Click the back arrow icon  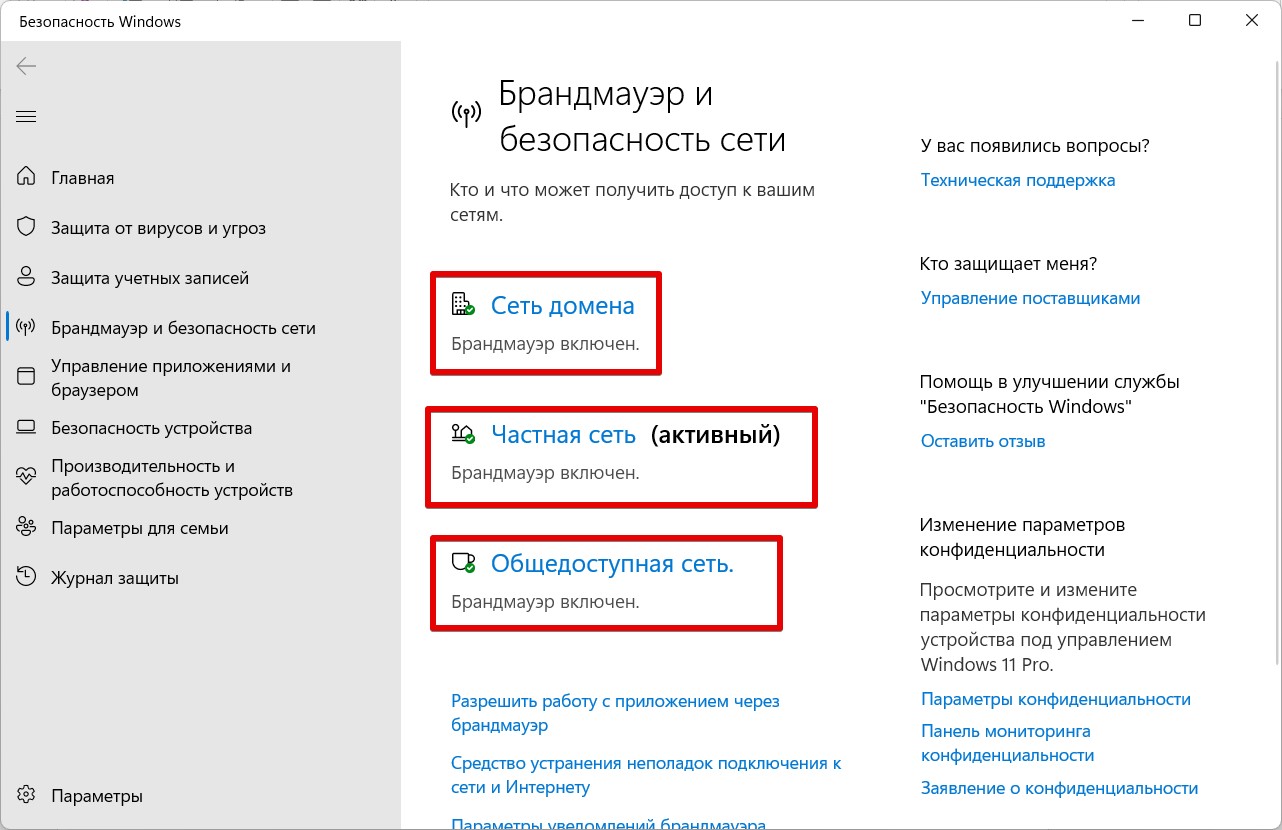(26, 66)
